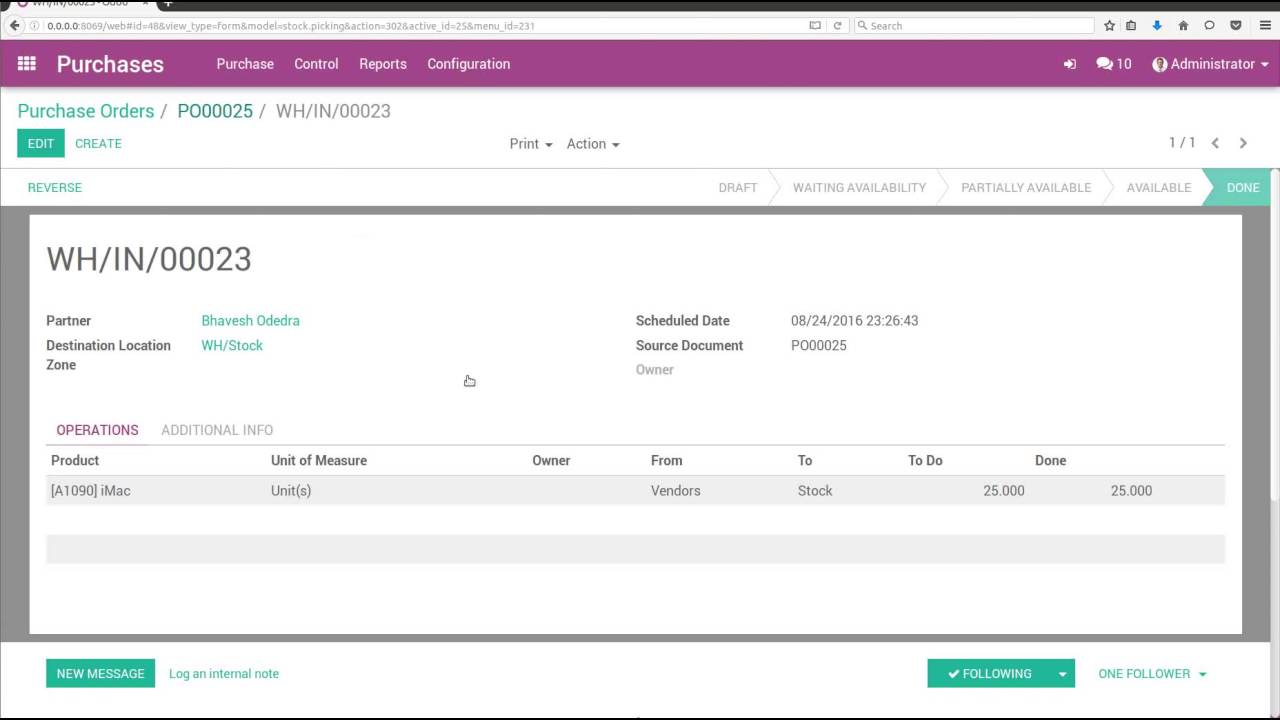The image size is (1280, 720).
Task: Click the Partially Available status stage
Action: (1026, 187)
